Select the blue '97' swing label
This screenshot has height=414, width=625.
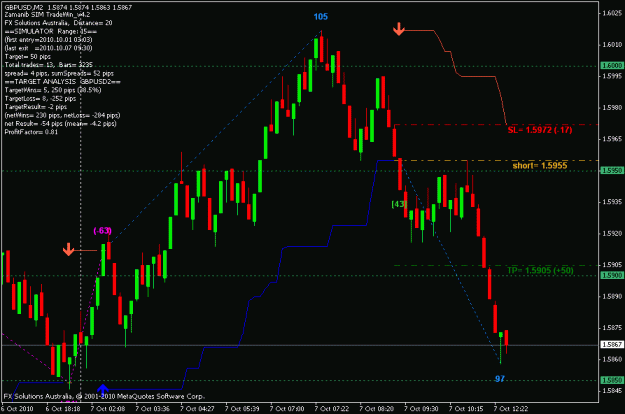[x=500, y=379]
